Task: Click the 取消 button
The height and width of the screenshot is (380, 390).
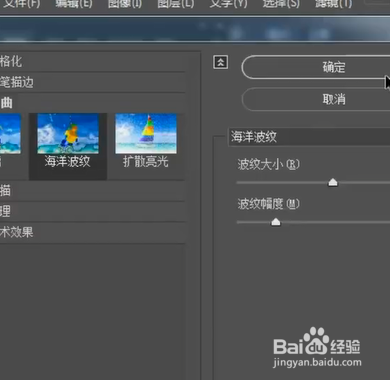Action: (316, 99)
